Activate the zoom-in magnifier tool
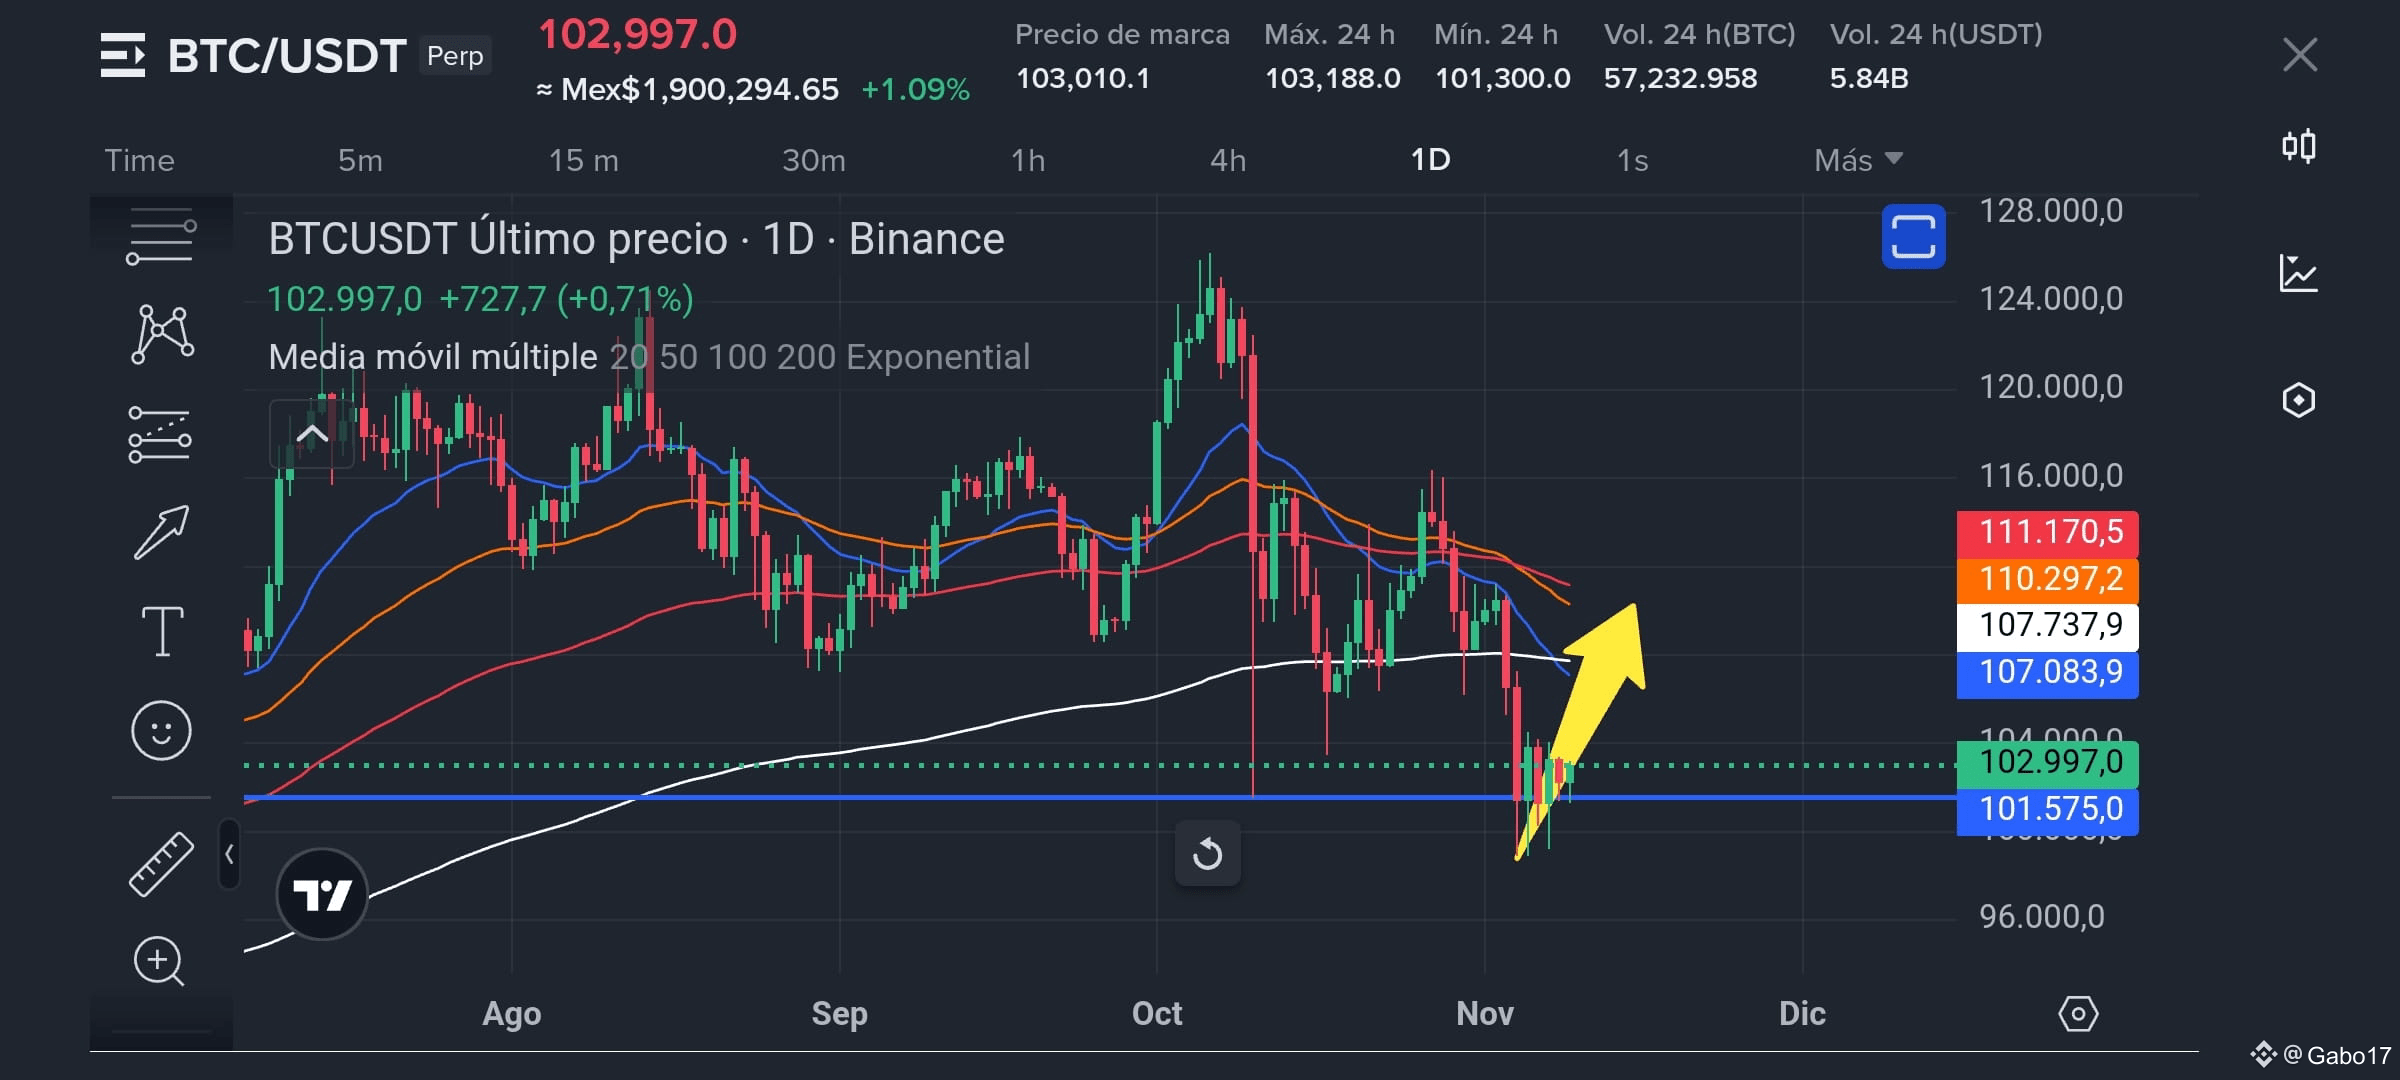Screen dimensions: 2400x1080 (x=159, y=961)
